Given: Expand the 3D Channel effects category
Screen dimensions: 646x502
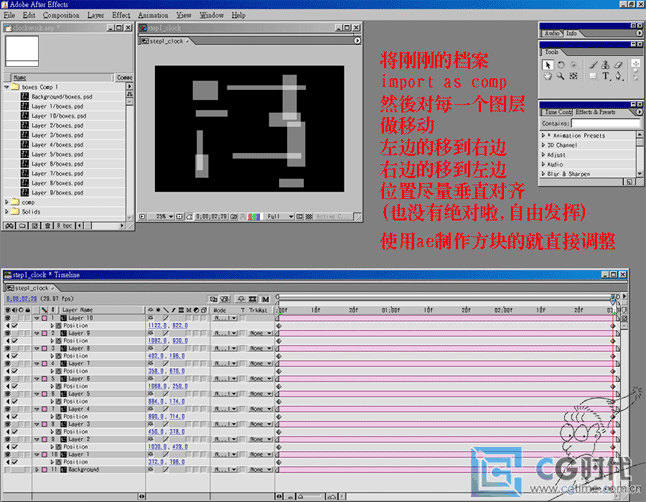Looking at the screenshot, I should 543,145.
